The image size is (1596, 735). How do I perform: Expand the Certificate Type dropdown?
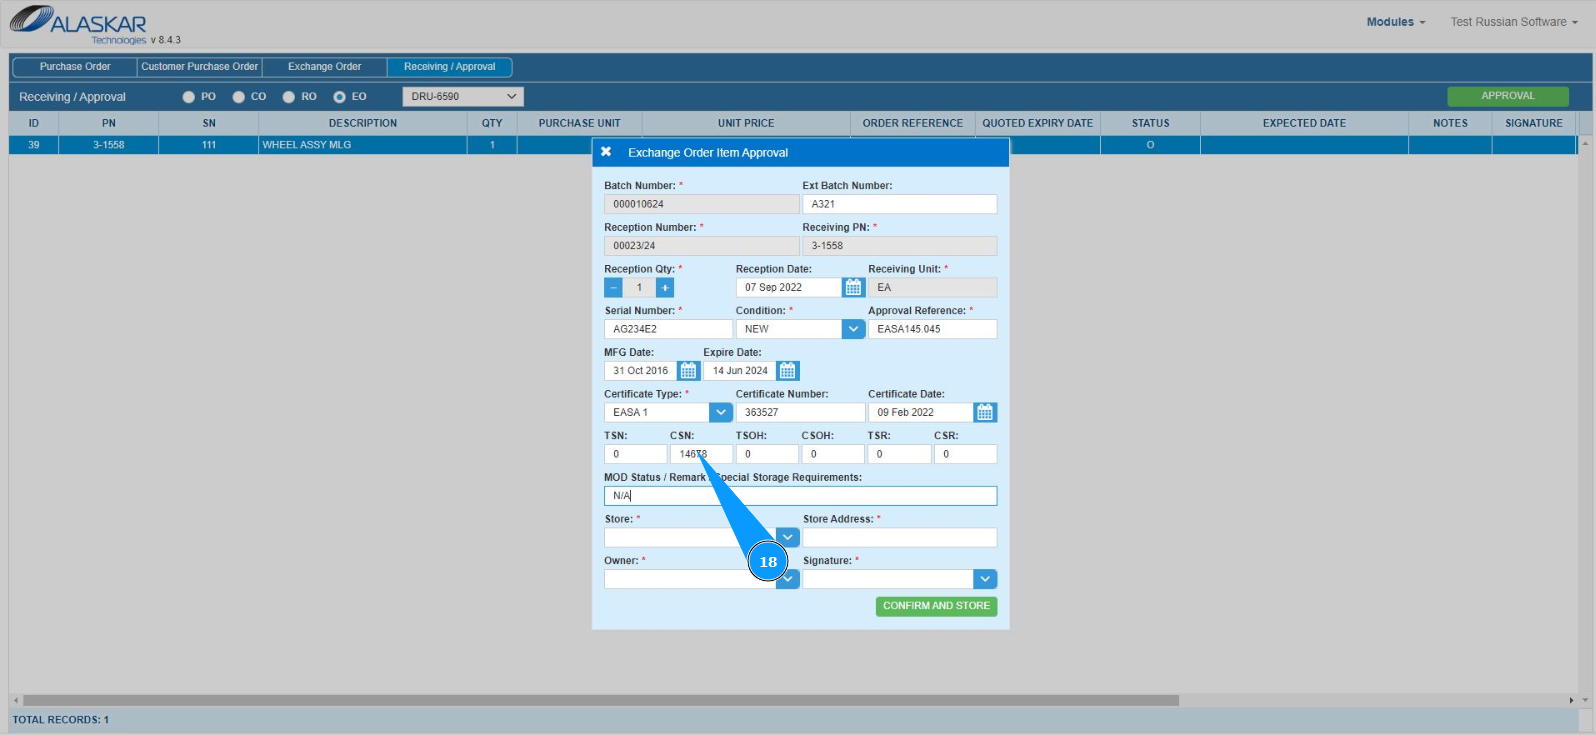pyautogui.click(x=721, y=413)
